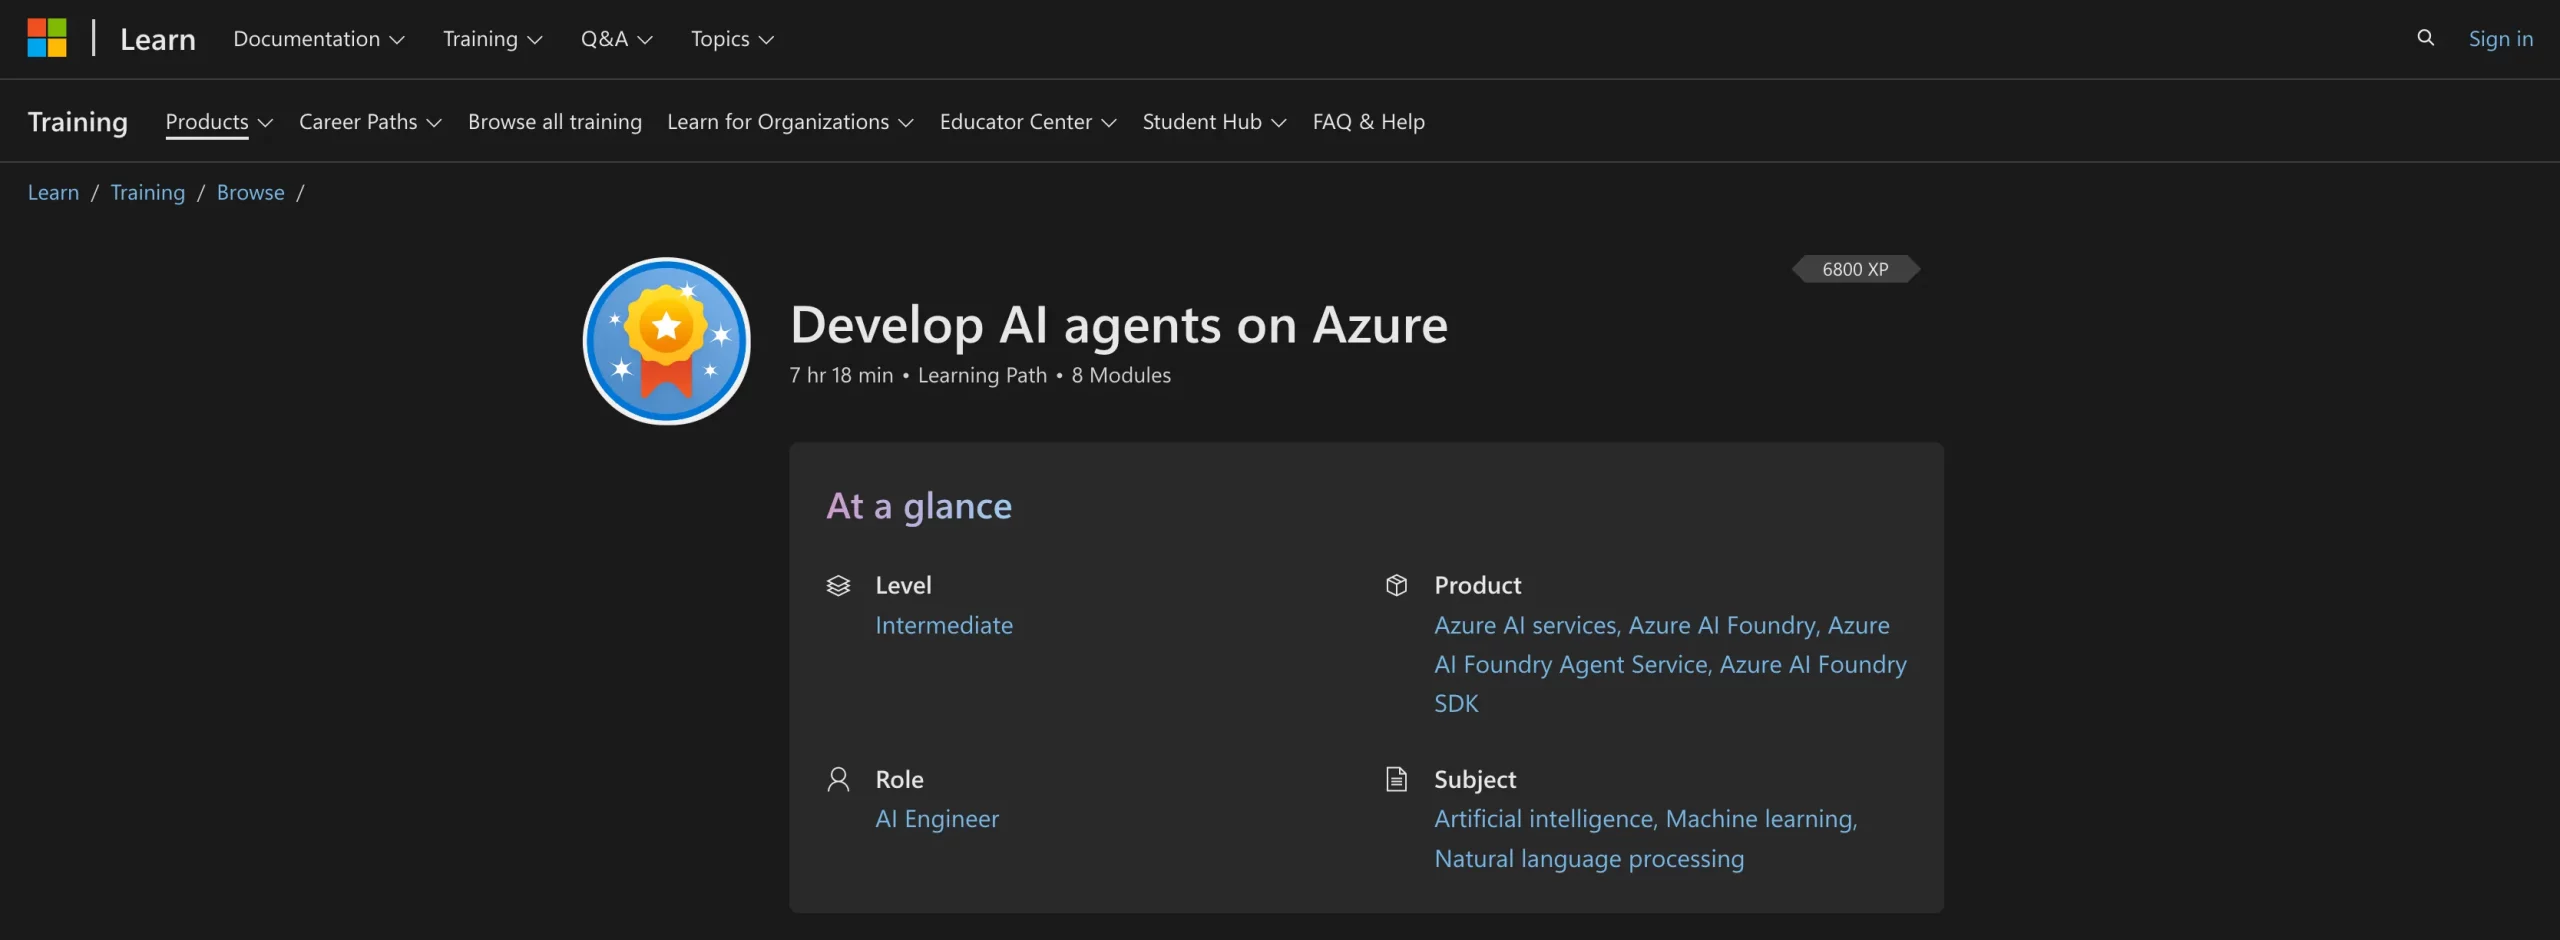Open the Intermediate level link
Screen dimensions: 2560x940
click(x=943, y=626)
